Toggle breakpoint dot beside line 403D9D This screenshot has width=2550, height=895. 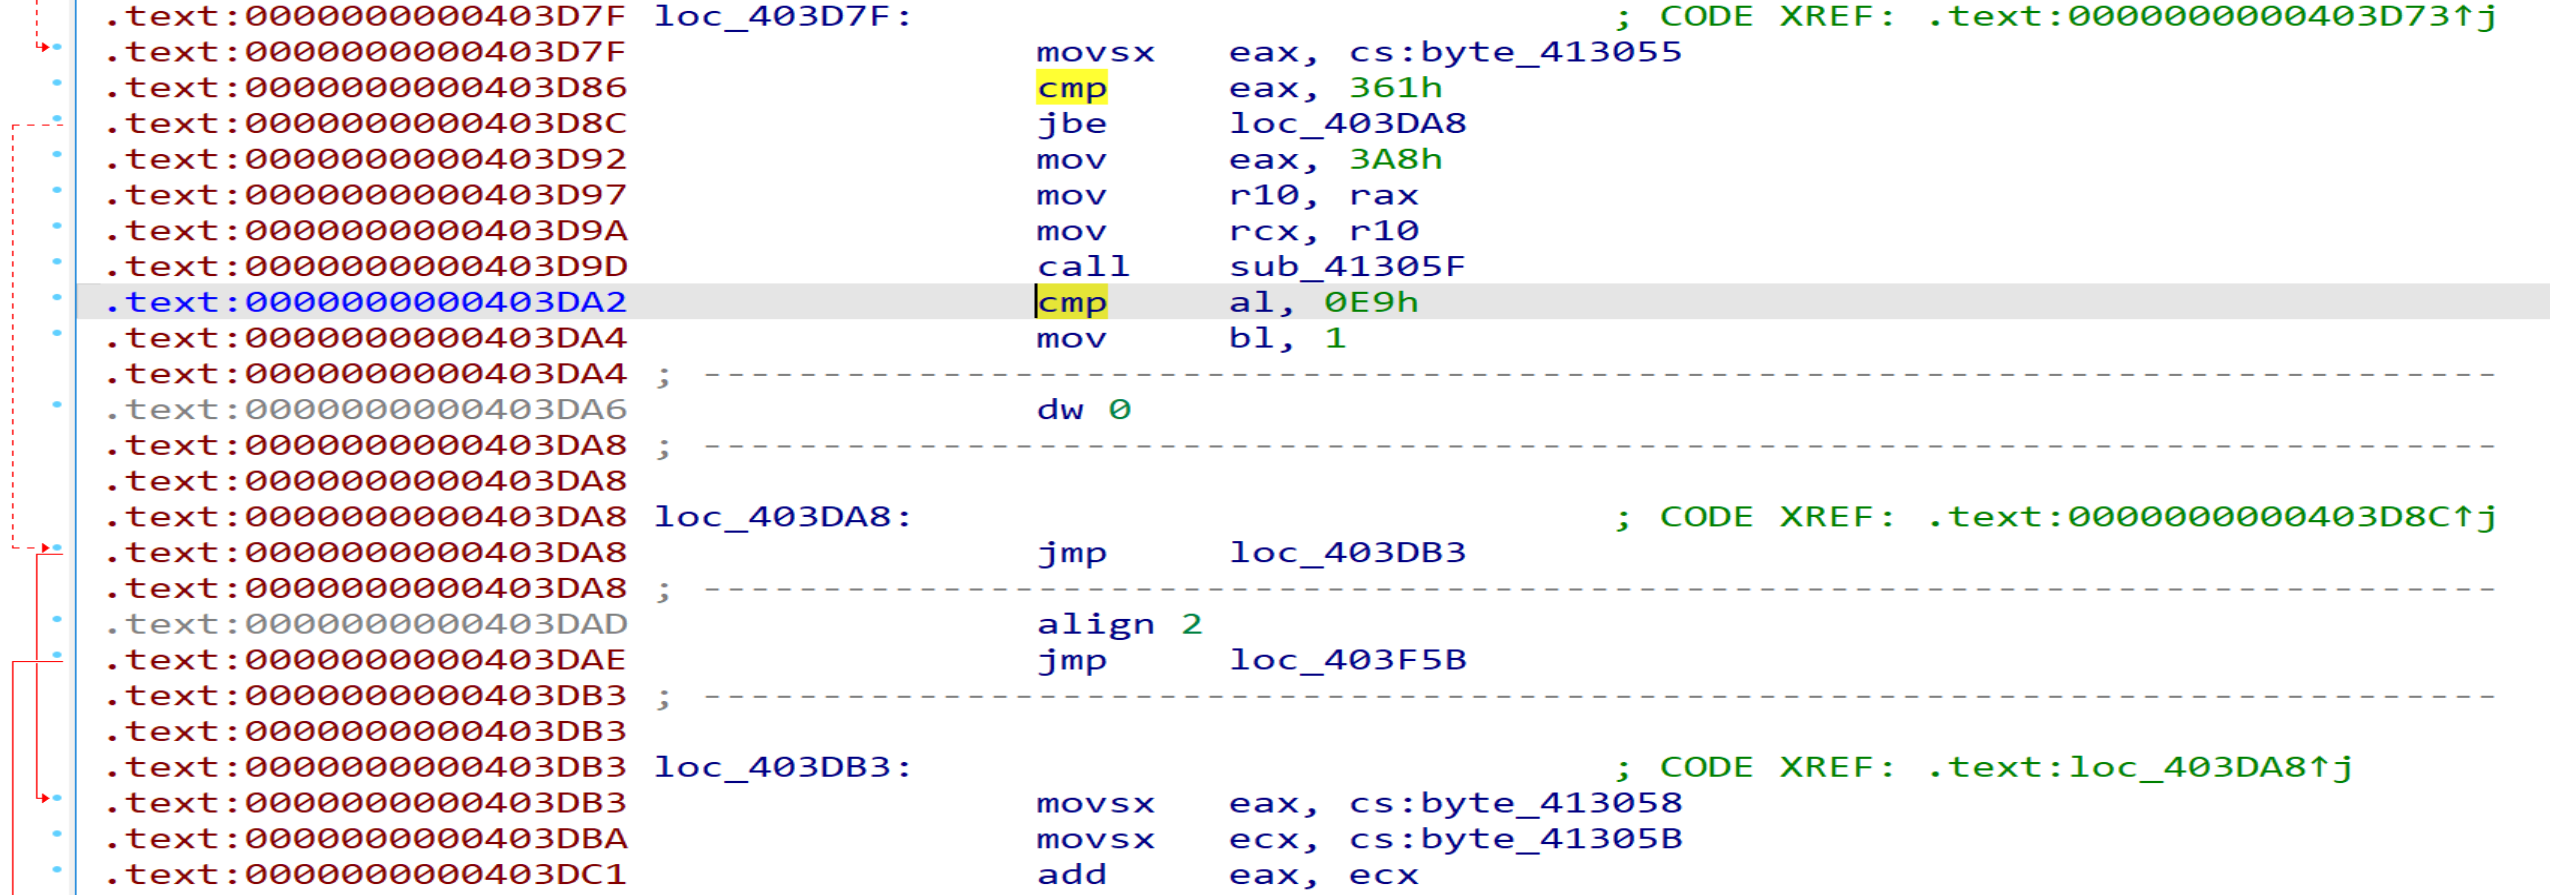coord(57,262)
